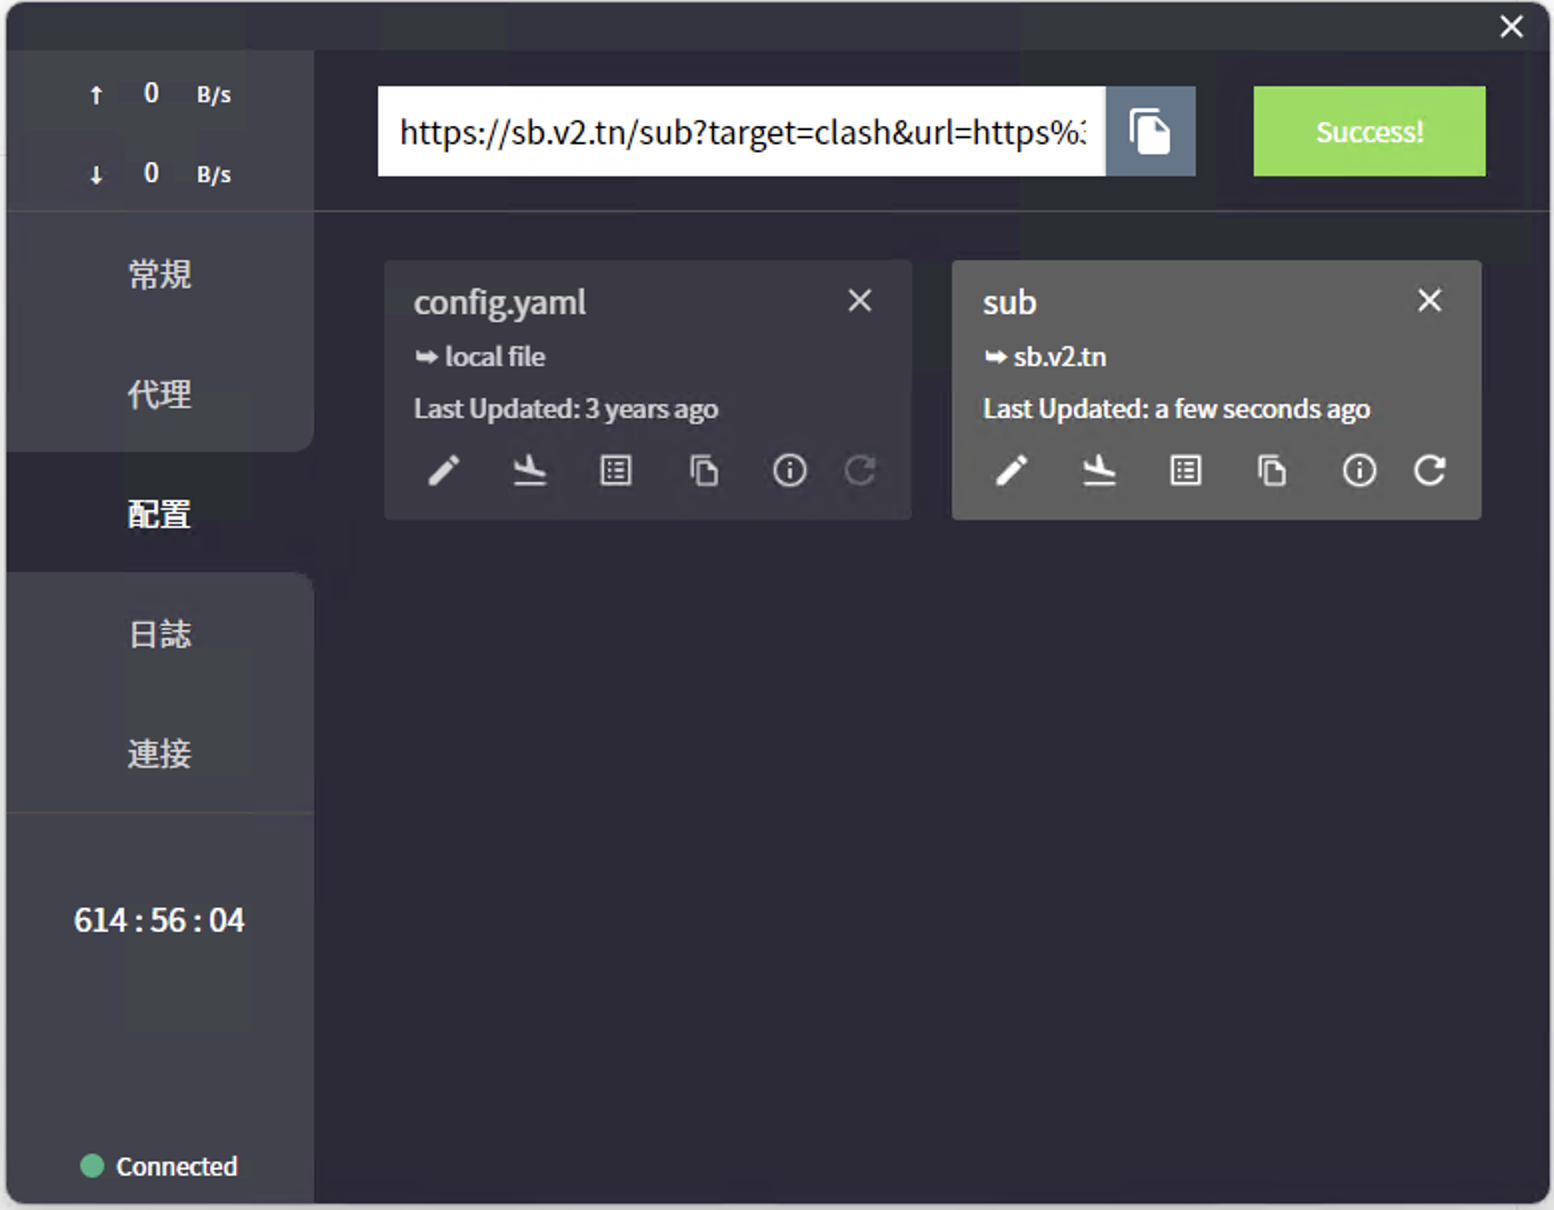The width and height of the screenshot is (1554, 1210).
Task: Click the import icon on config.yaml card
Action: 529,470
